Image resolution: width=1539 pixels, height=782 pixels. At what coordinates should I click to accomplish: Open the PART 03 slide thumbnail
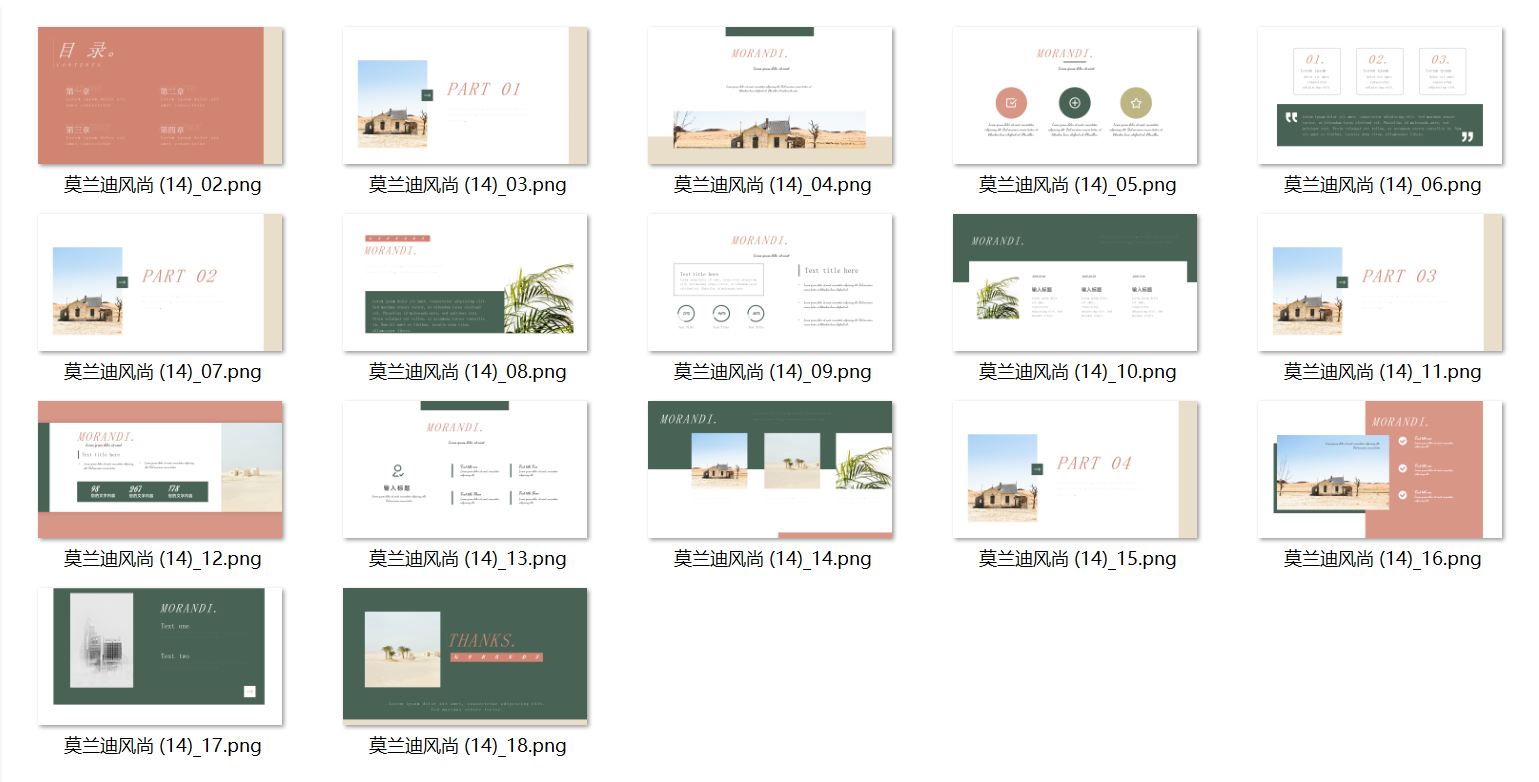pyautogui.click(x=1380, y=283)
